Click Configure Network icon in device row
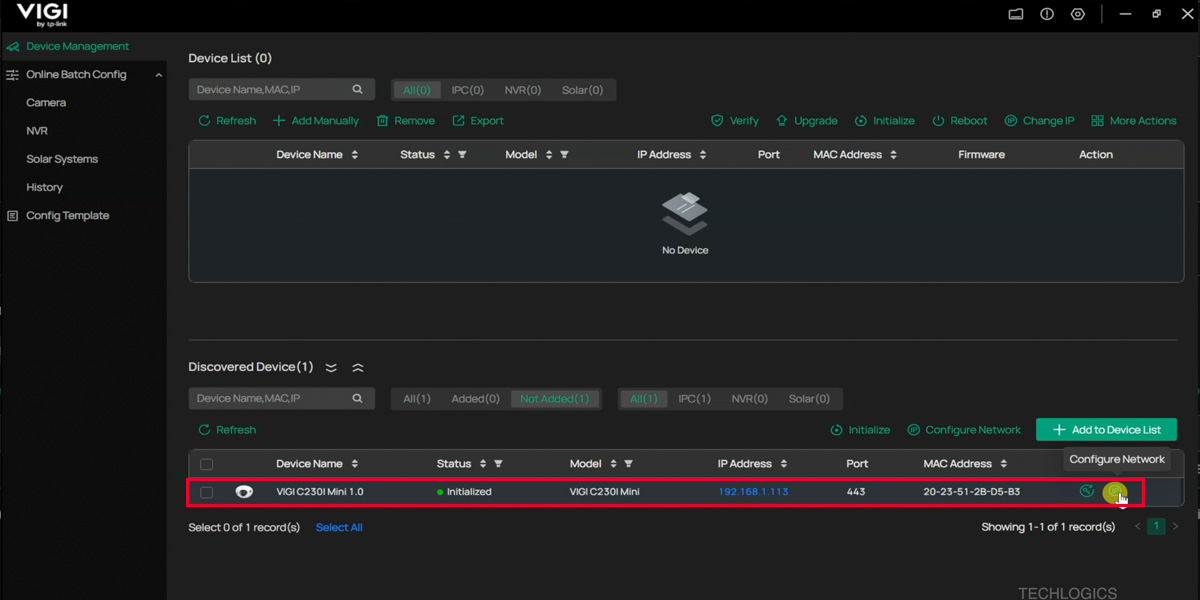1200x600 pixels. pos(1114,492)
